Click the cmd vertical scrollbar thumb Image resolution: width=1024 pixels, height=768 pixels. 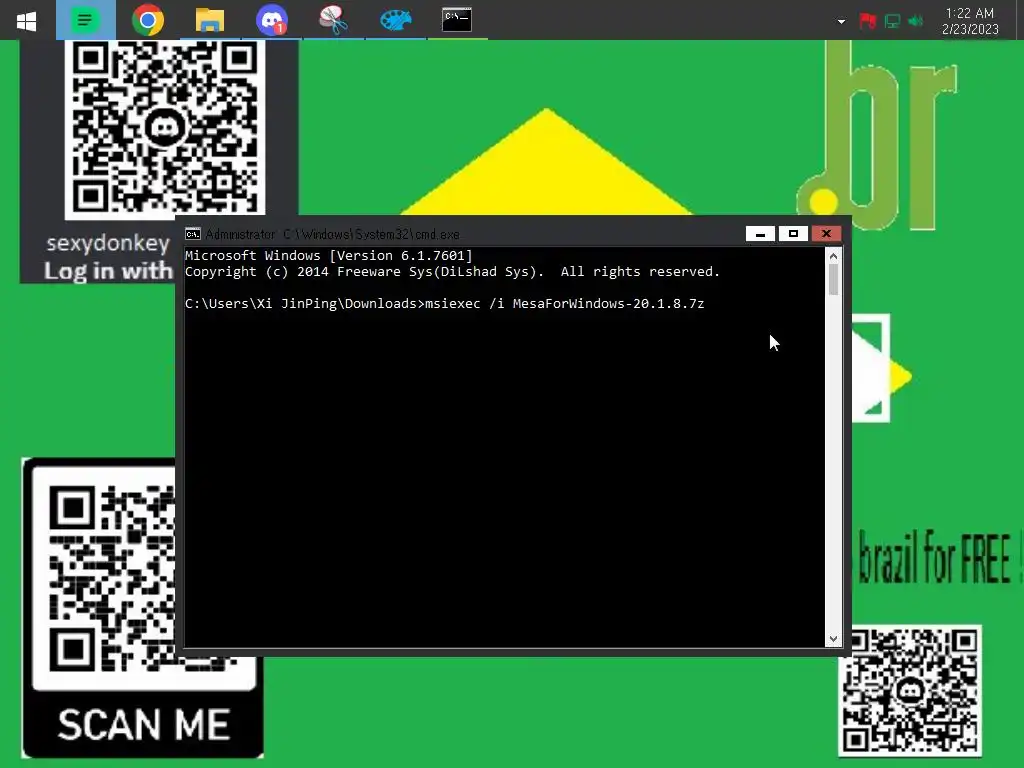pos(833,280)
